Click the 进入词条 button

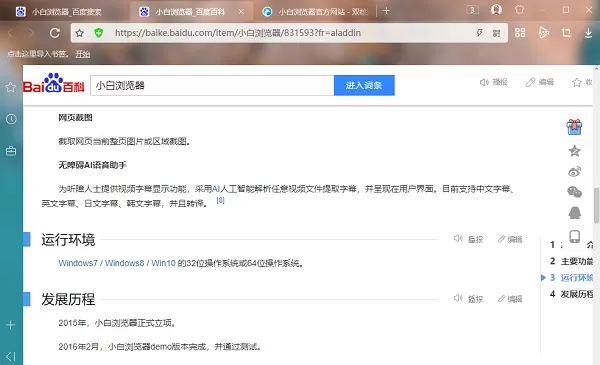(x=364, y=85)
